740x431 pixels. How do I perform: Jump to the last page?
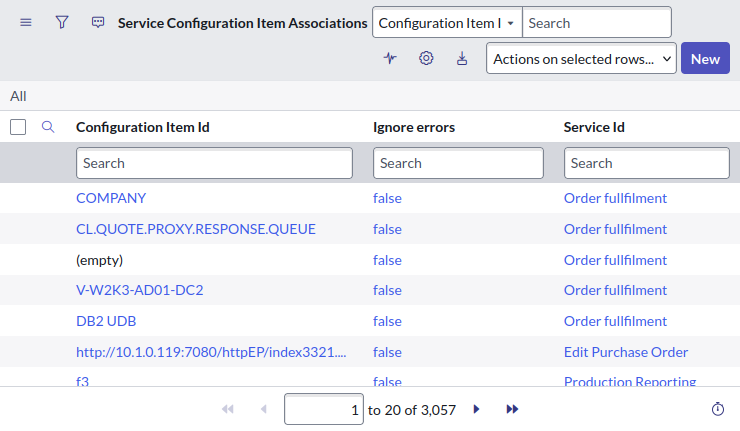512,409
